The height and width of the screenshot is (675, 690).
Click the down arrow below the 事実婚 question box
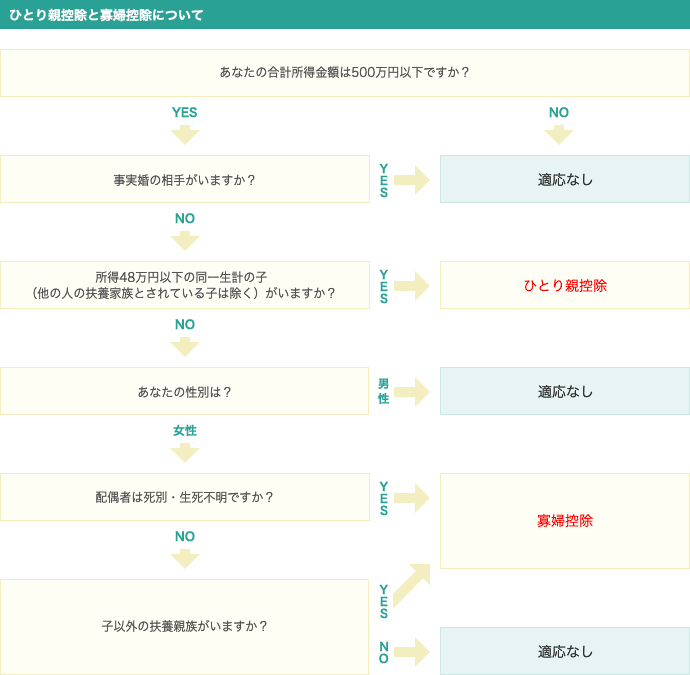(185, 241)
